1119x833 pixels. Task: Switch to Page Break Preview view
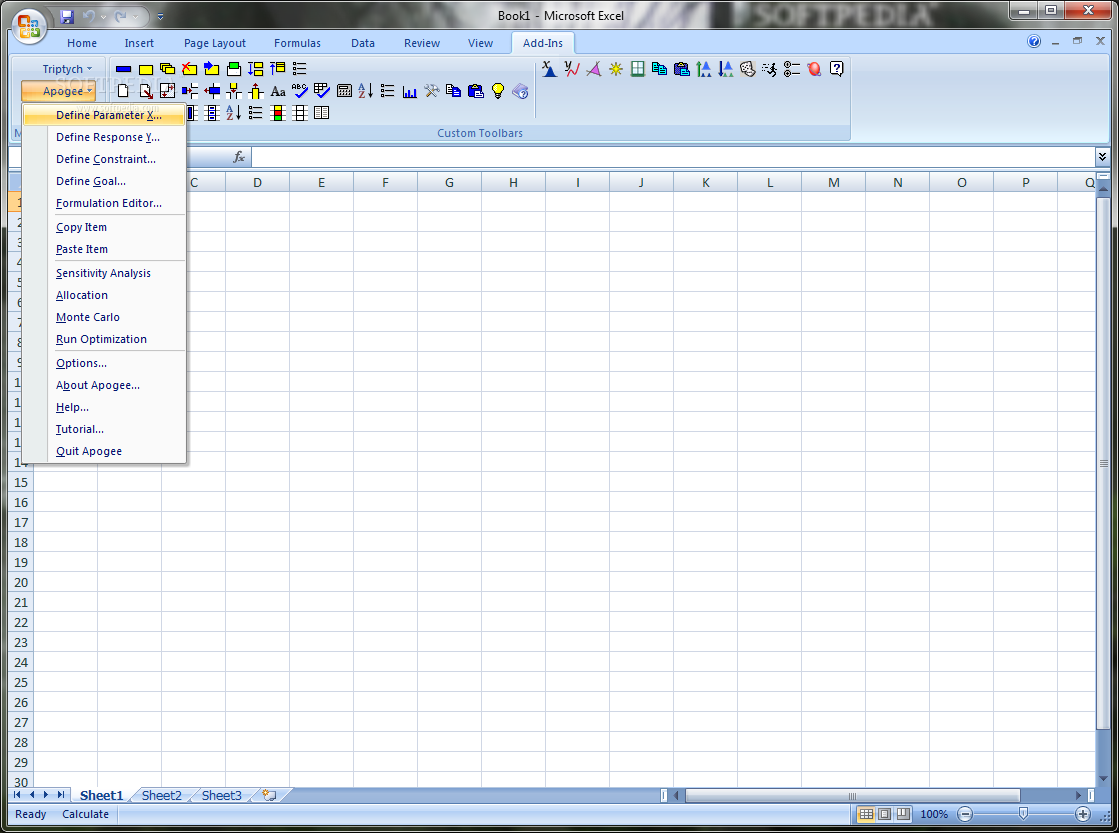(903, 814)
